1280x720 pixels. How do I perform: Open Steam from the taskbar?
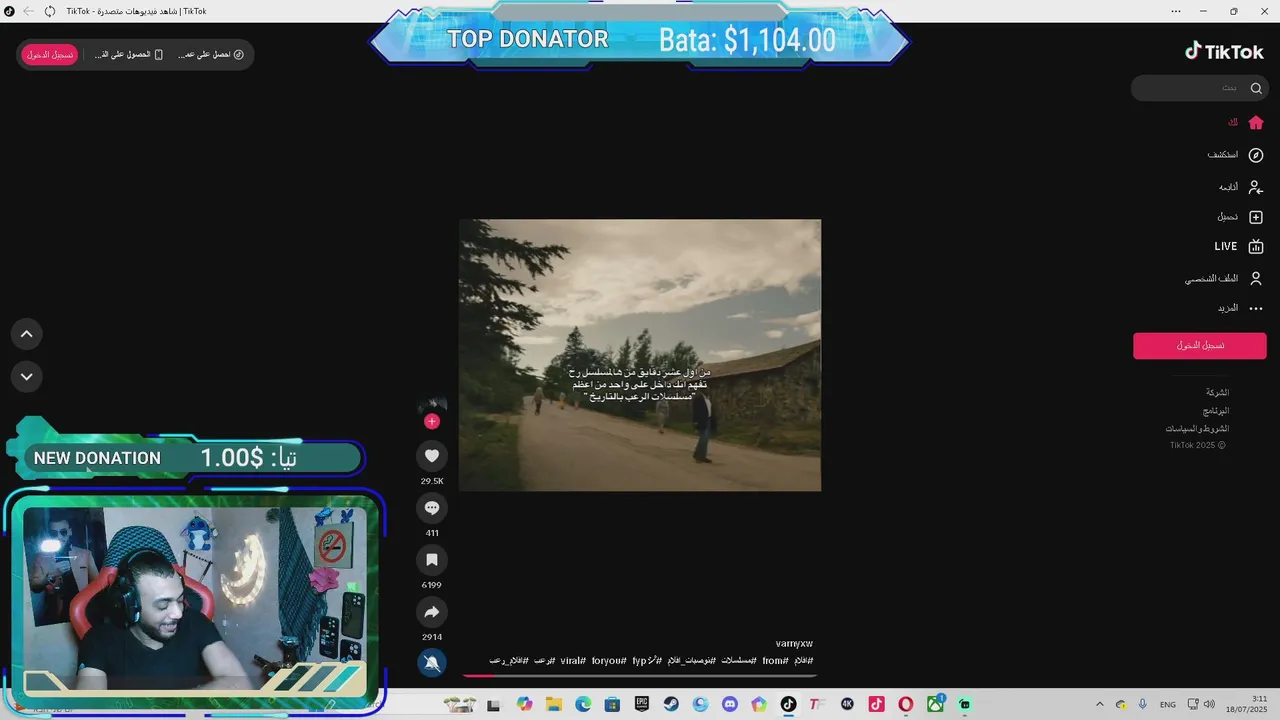click(671, 705)
